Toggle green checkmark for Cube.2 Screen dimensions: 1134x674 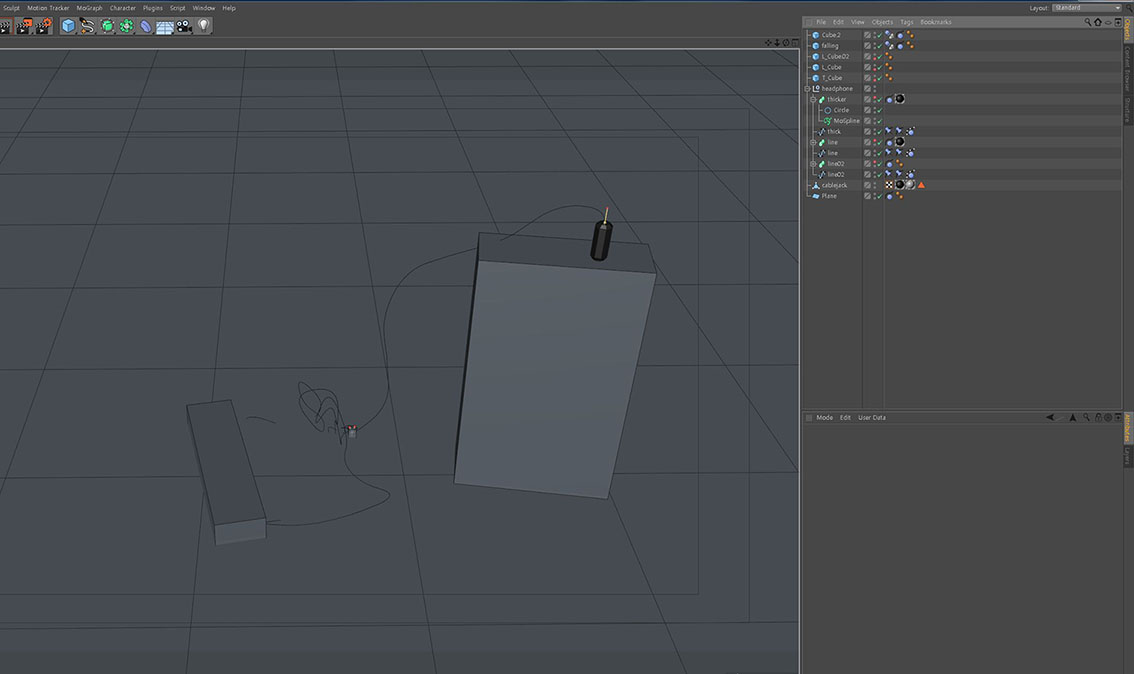(879, 35)
